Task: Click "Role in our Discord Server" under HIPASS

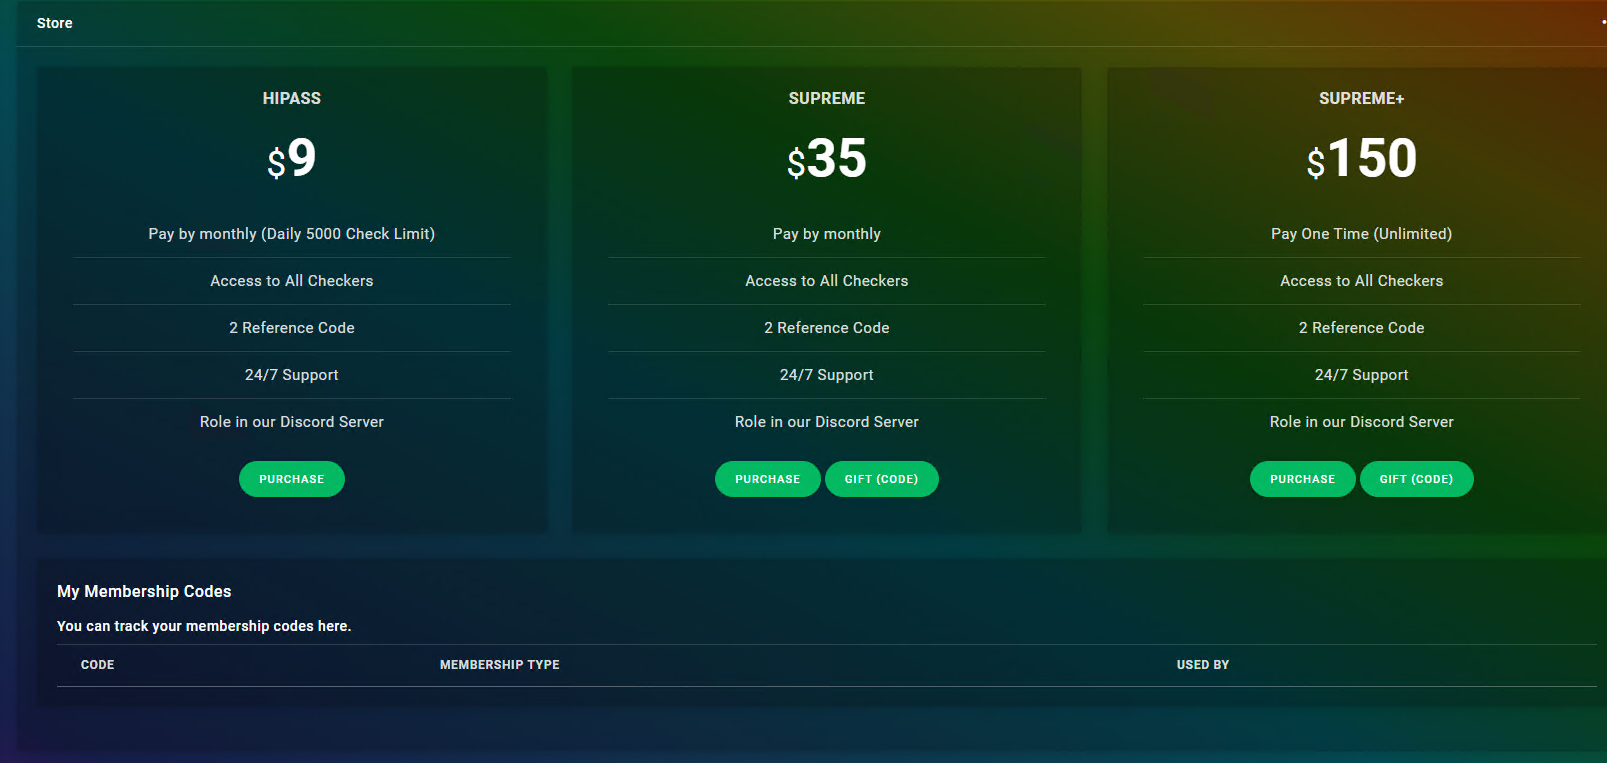Action: 292,422
